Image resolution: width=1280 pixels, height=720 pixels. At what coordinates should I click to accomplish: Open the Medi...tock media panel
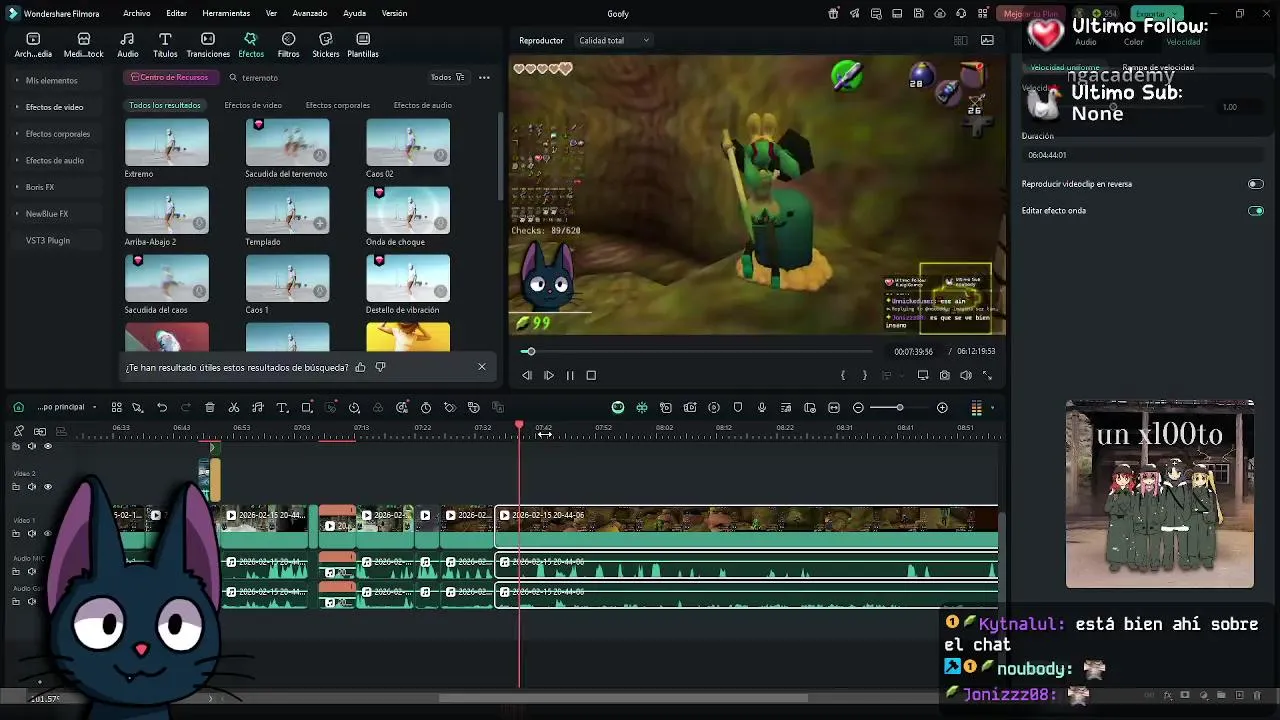(x=83, y=45)
